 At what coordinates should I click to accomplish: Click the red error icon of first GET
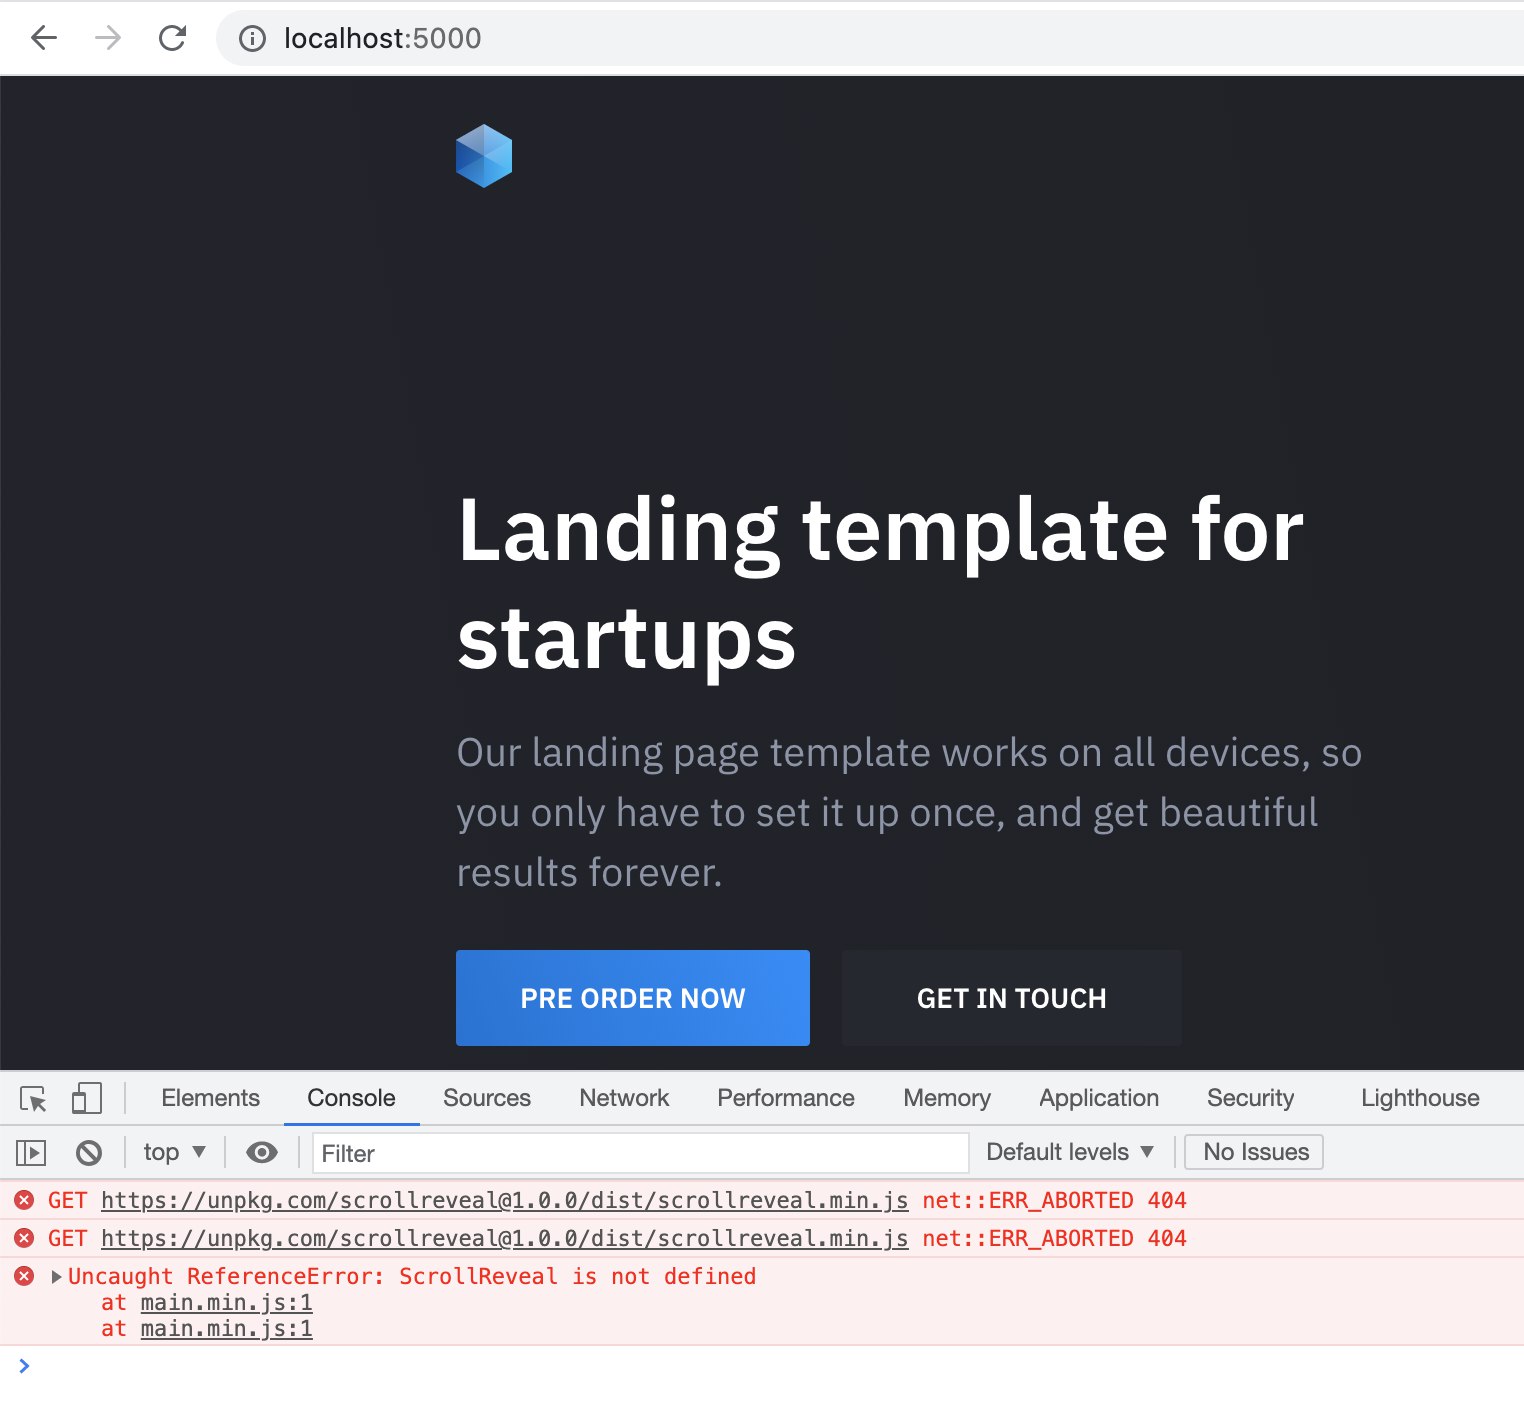pyautogui.click(x=25, y=1200)
